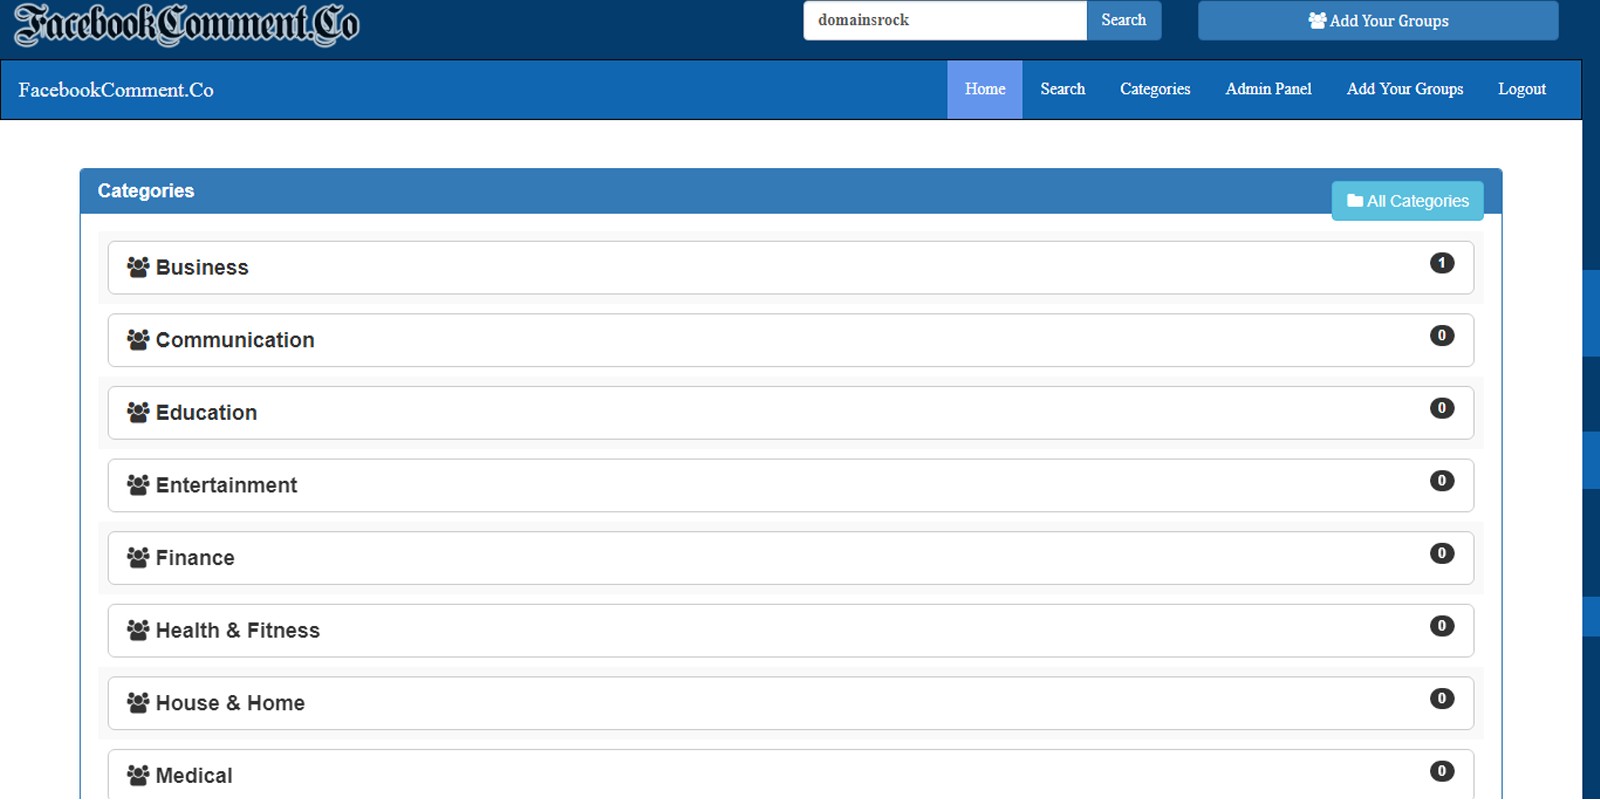Click the group icon beside Finance

[x=138, y=558]
